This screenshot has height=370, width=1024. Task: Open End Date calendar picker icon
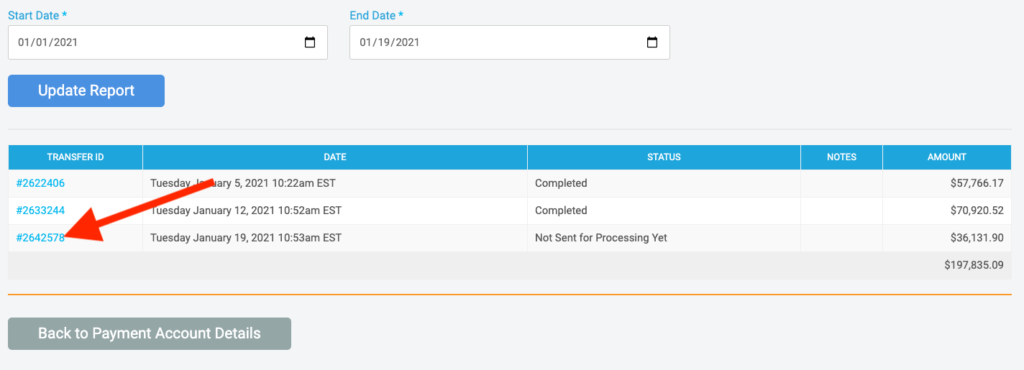[x=652, y=42]
